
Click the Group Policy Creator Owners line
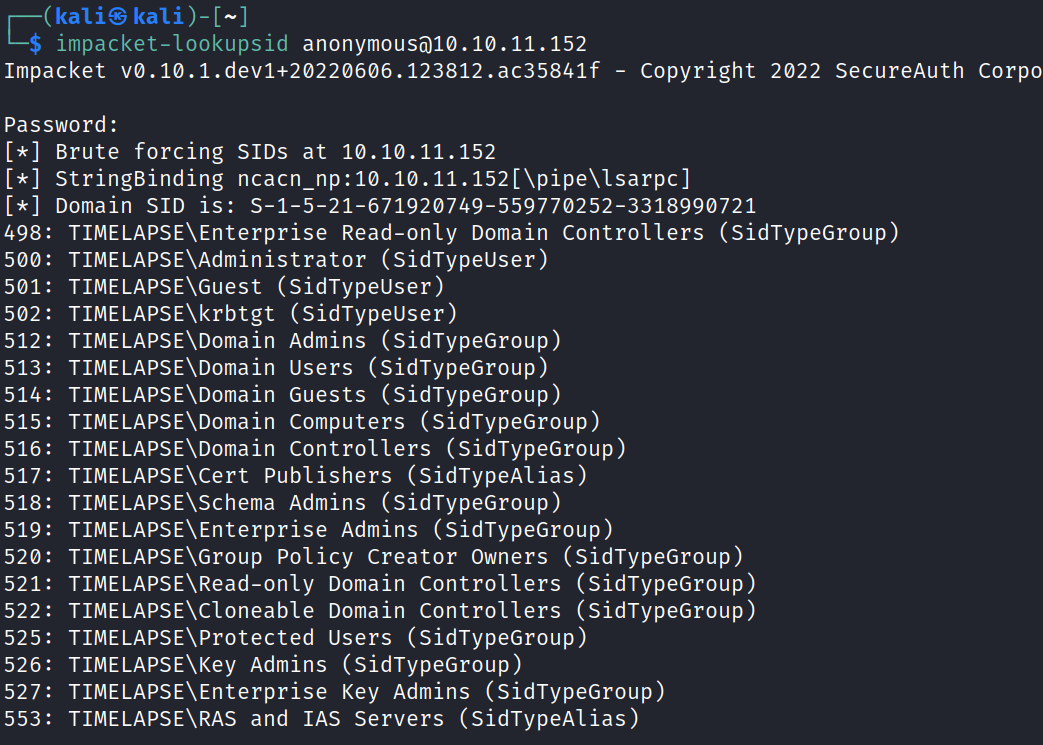(x=373, y=557)
